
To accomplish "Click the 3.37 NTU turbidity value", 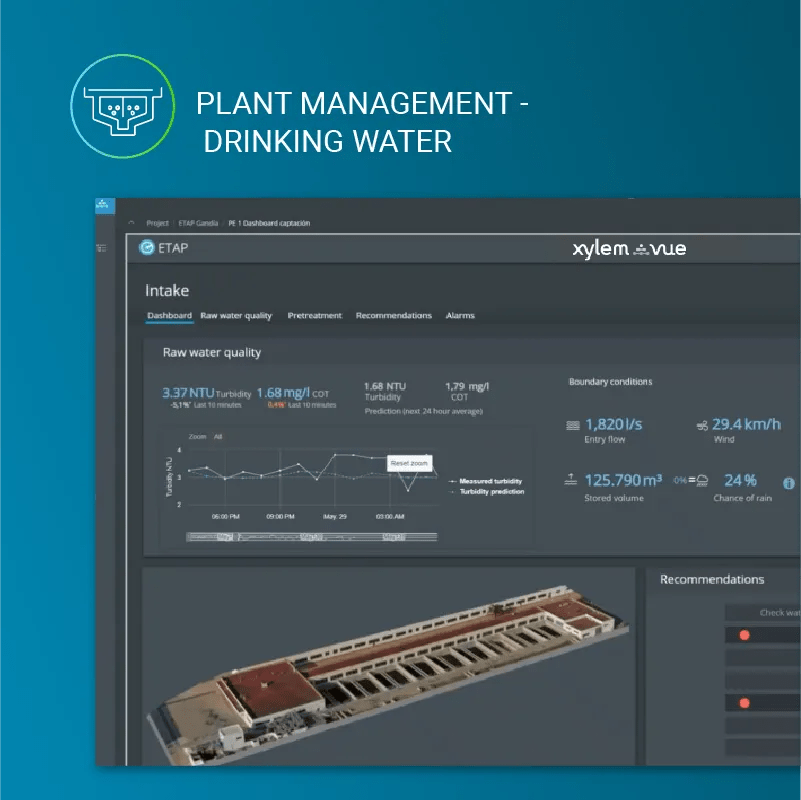I will (x=188, y=393).
